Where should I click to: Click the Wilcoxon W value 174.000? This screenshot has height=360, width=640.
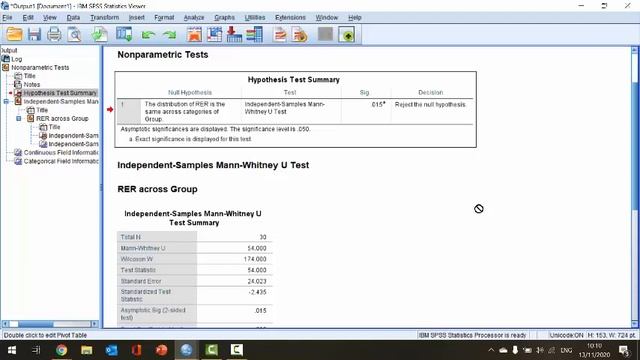(255, 259)
